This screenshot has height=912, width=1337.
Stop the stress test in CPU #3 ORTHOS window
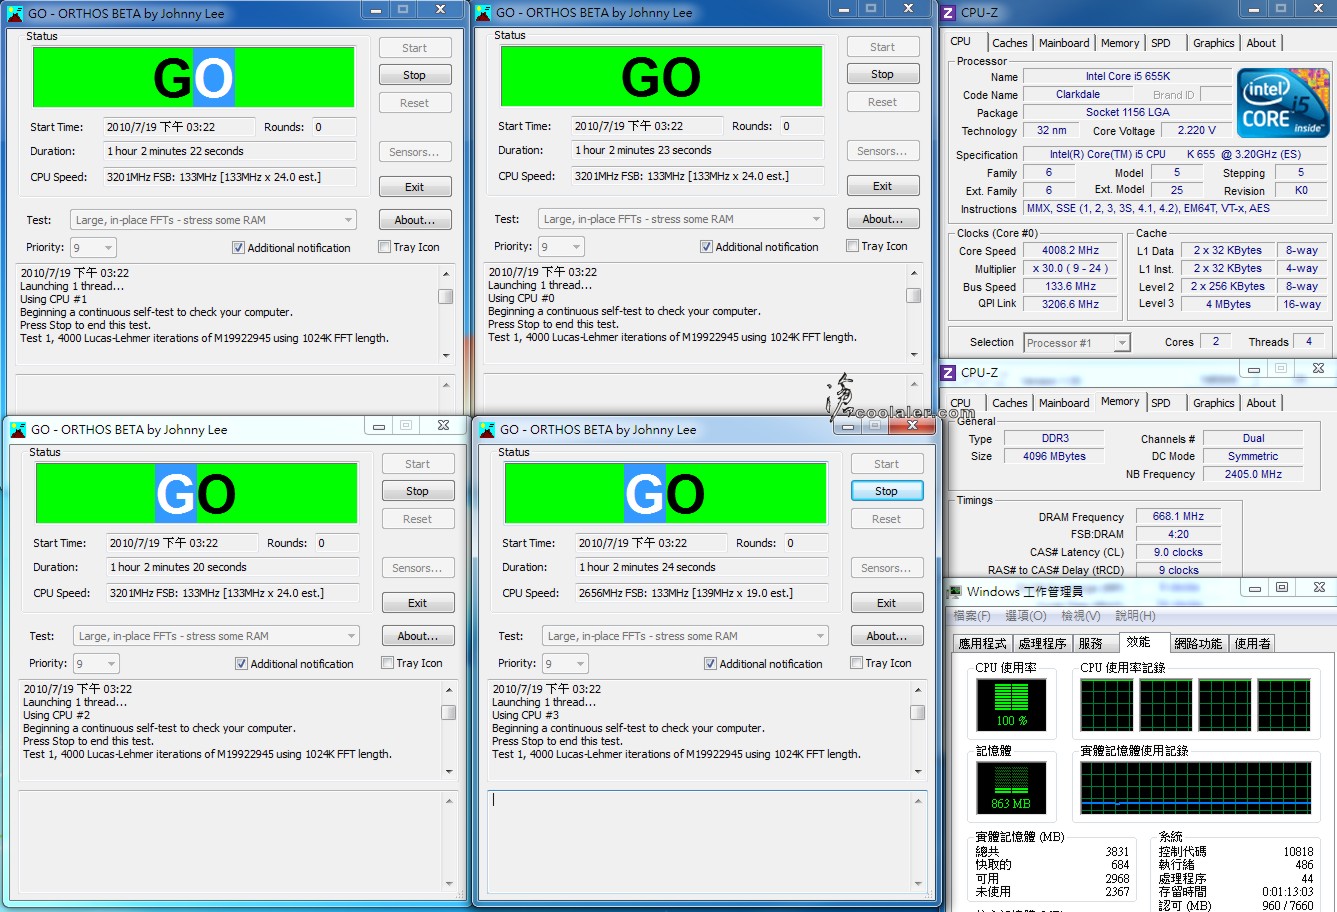[x=887, y=491]
